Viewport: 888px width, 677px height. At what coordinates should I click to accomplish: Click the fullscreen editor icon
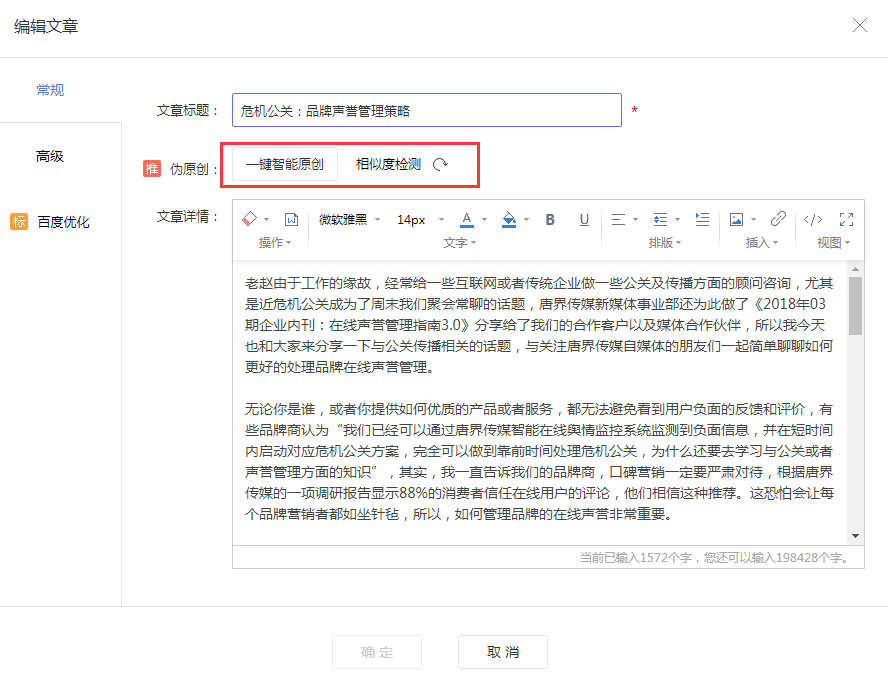(x=847, y=219)
